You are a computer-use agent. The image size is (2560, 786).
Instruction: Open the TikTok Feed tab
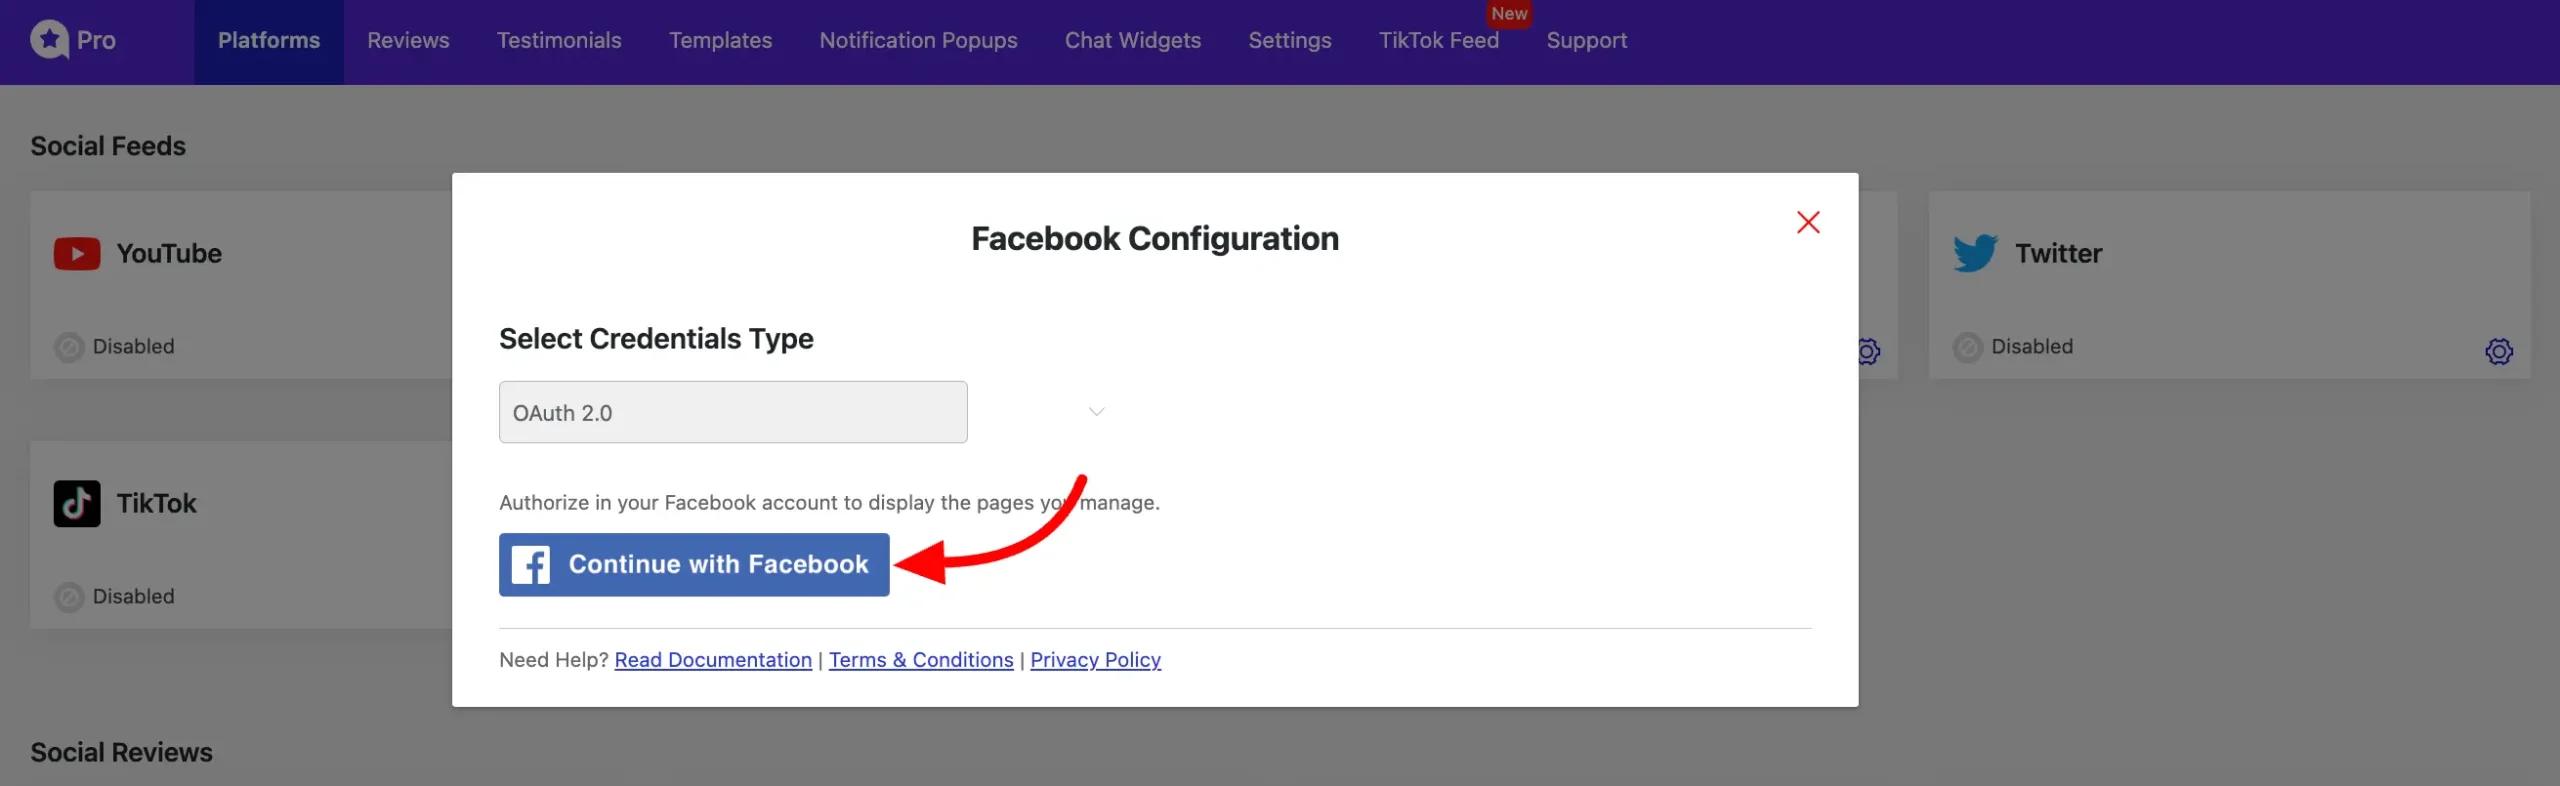(1438, 41)
